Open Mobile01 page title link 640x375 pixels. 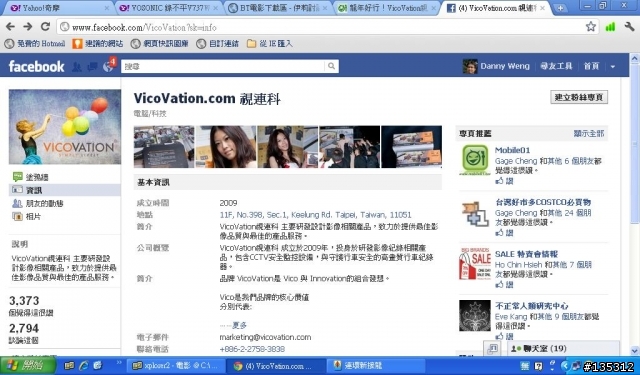coord(512,150)
